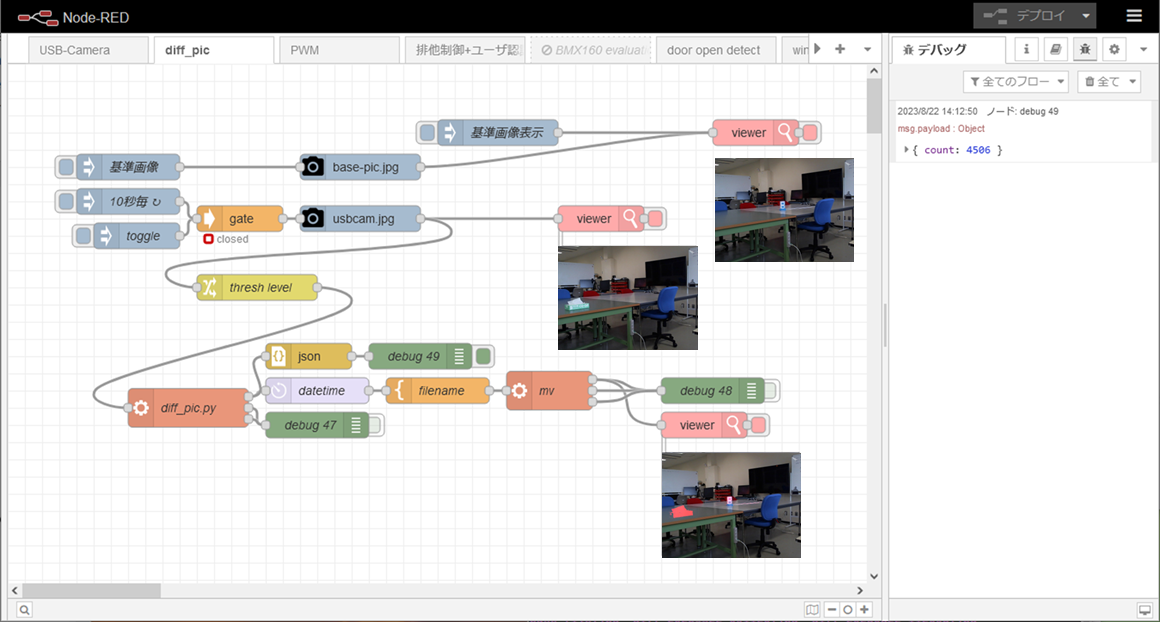Expand the count 4506 debug object

(x=906, y=150)
